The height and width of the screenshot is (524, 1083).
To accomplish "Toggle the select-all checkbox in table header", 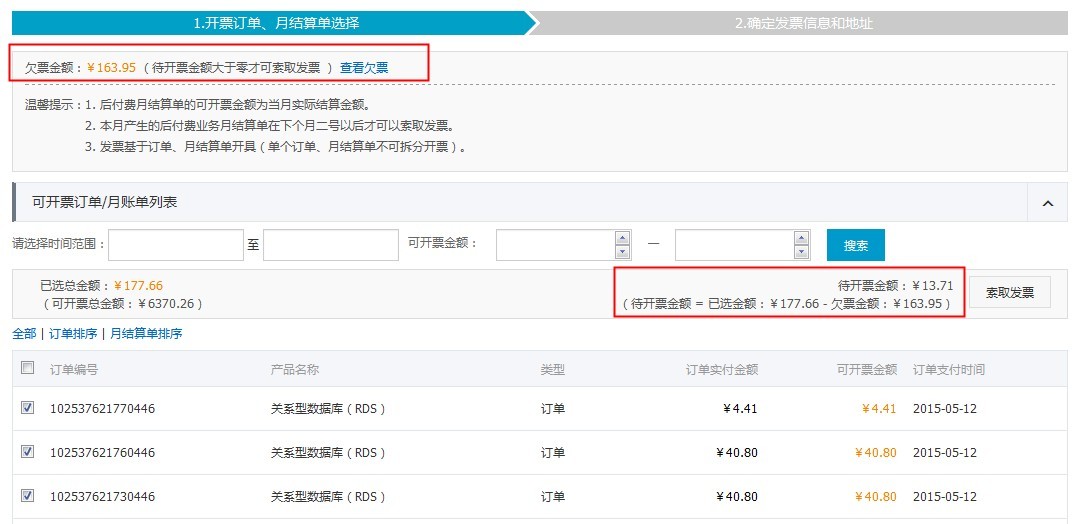I will (28, 368).
